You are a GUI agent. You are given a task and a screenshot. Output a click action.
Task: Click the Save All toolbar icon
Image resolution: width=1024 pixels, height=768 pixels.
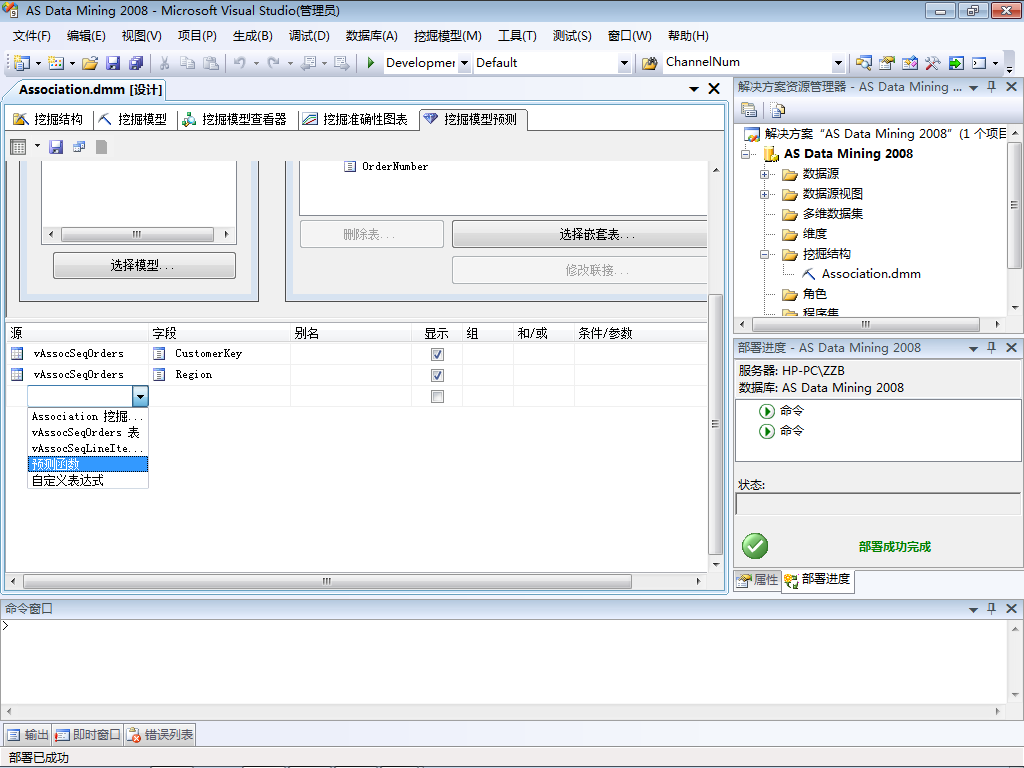click(136, 63)
